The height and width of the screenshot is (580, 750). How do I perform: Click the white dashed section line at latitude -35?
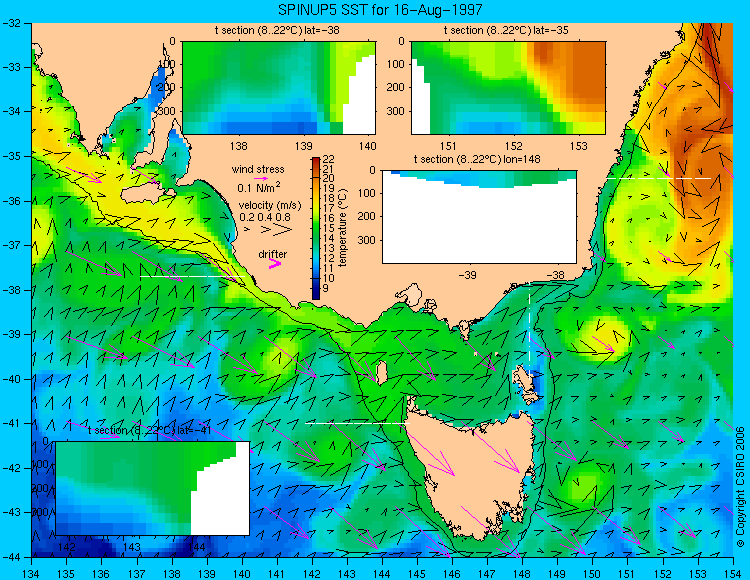659,178
